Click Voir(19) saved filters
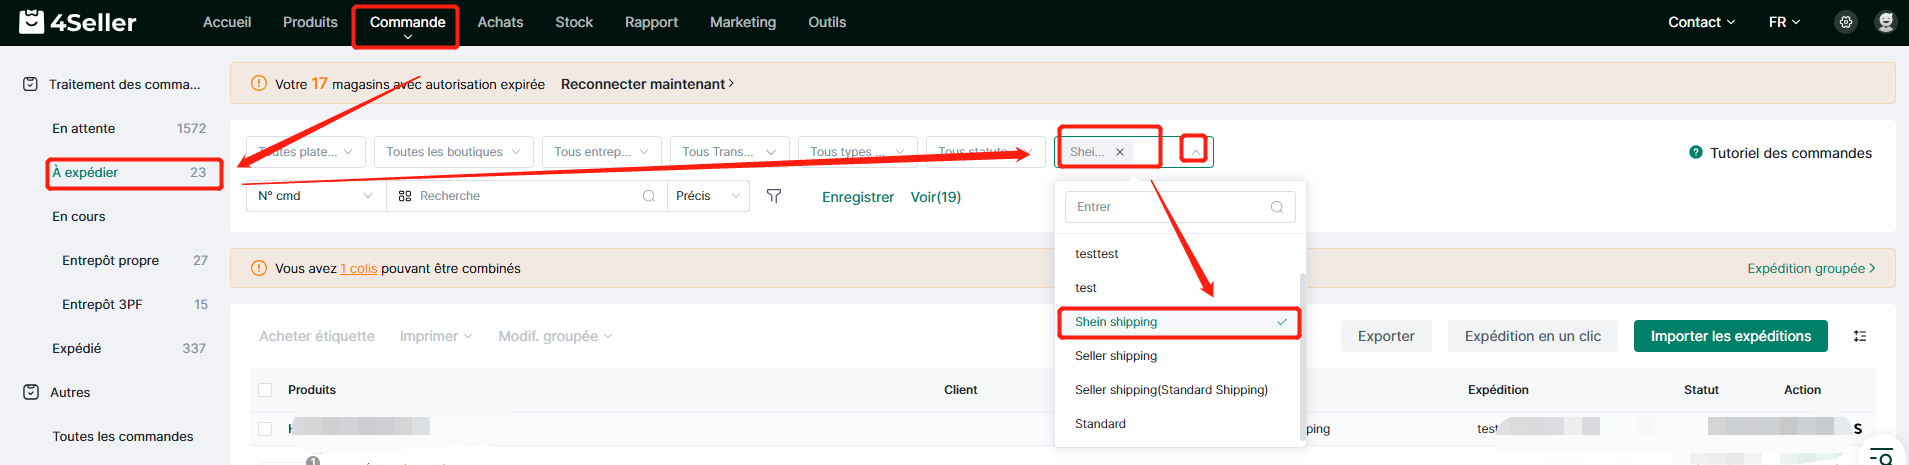This screenshot has width=1909, height=465. point(936,197)
